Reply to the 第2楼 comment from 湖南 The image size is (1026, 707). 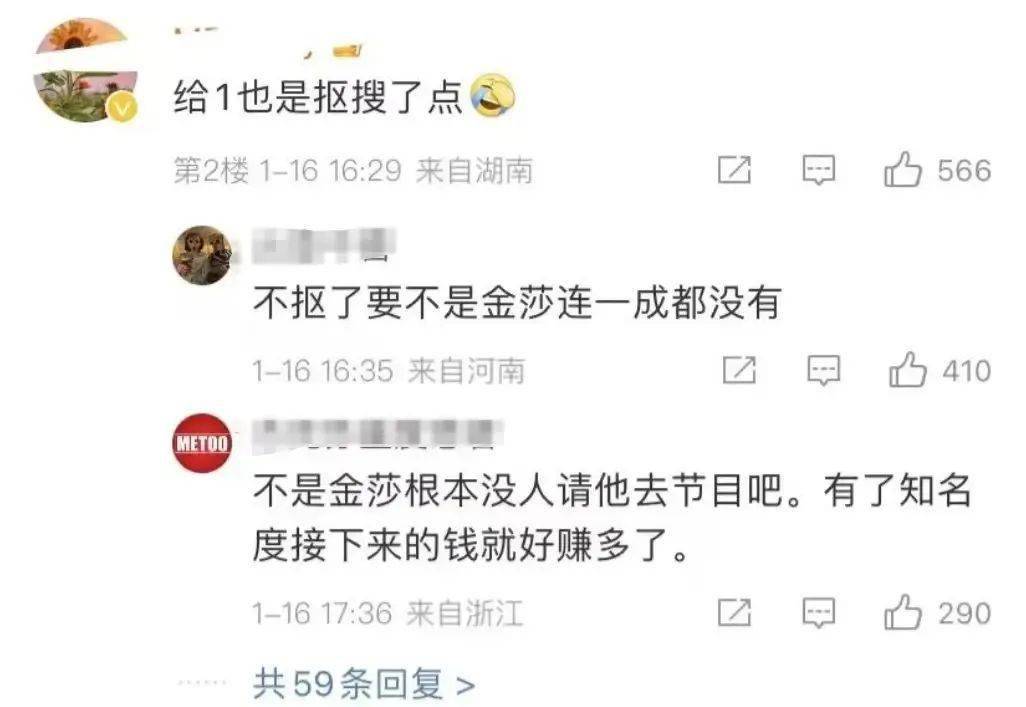[819, 170]
